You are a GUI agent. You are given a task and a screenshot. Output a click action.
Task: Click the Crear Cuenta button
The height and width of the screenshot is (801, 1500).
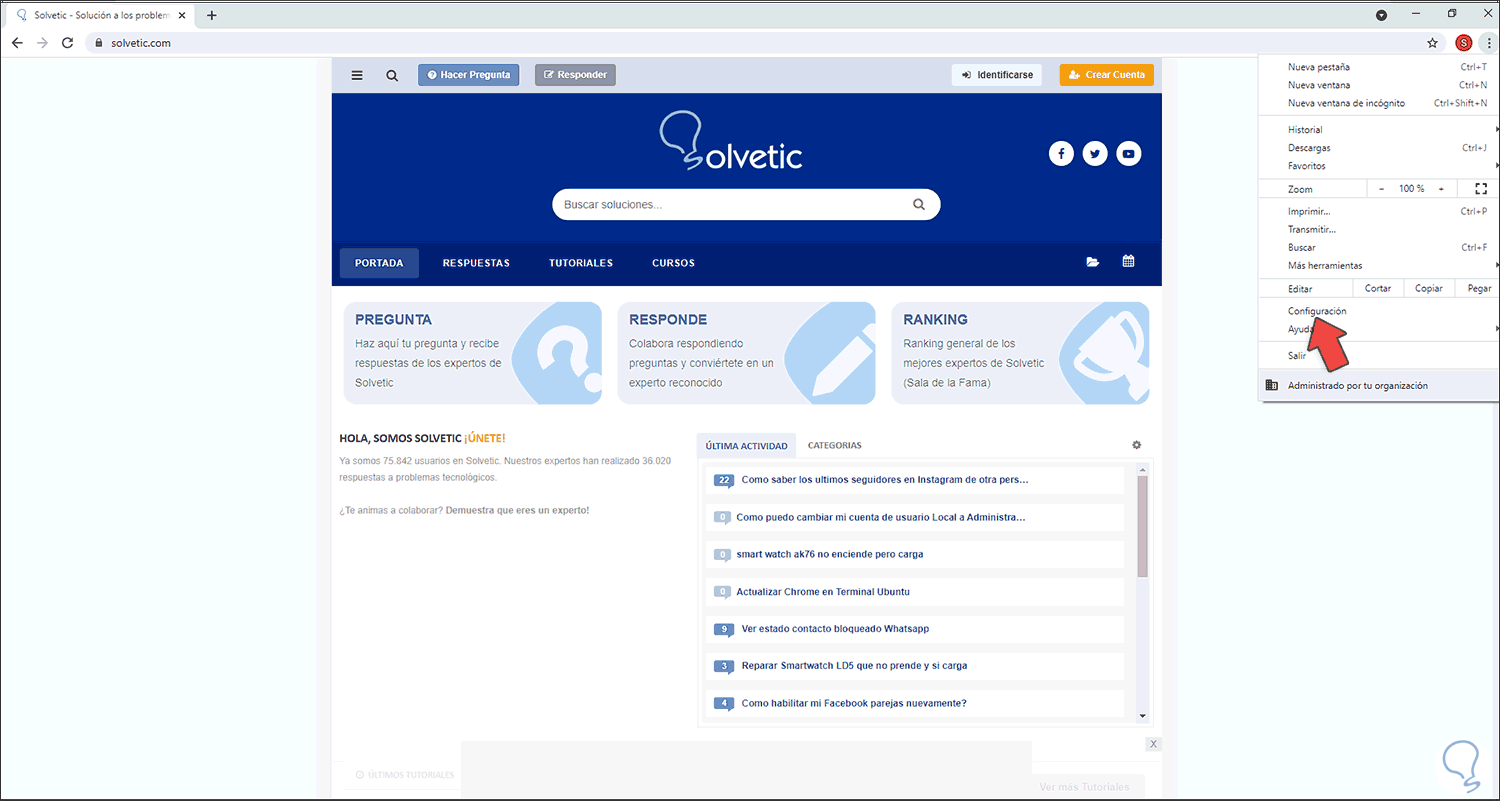click(x=1106, y=75)
